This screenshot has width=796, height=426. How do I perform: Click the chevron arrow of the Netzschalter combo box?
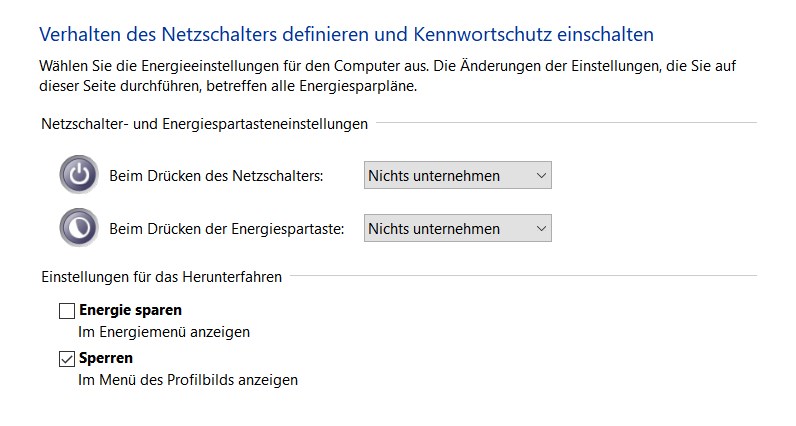(x=541, y=176)
